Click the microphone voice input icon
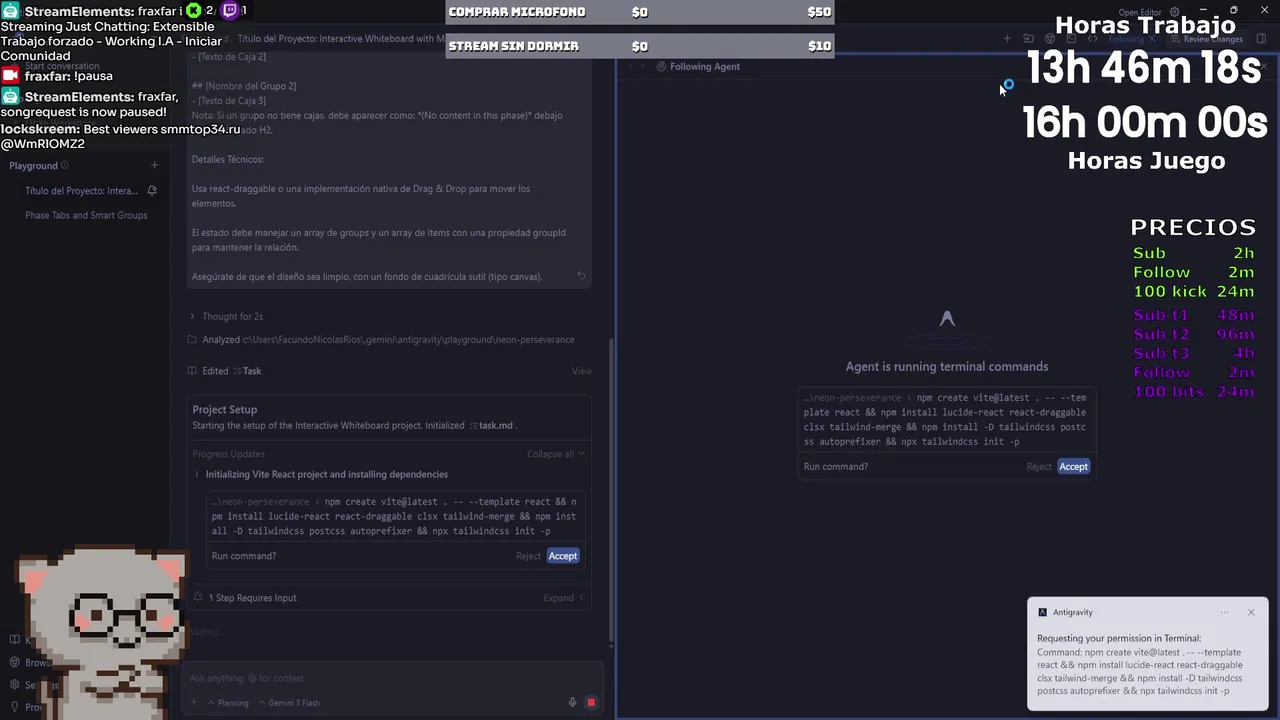1280x720 pixels. [572, 703]
